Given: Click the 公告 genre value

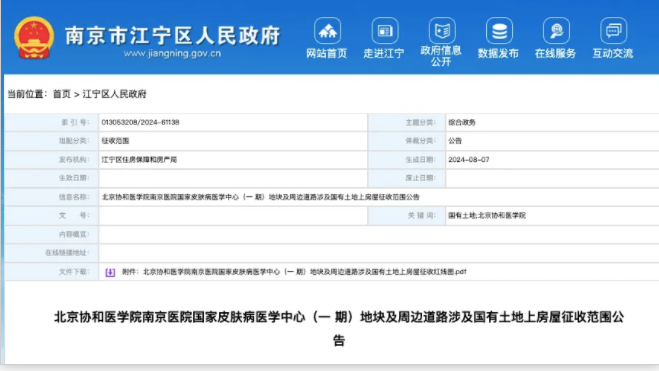Looking at the screenshot, I should pyautogui.click(x=455, y=141).
